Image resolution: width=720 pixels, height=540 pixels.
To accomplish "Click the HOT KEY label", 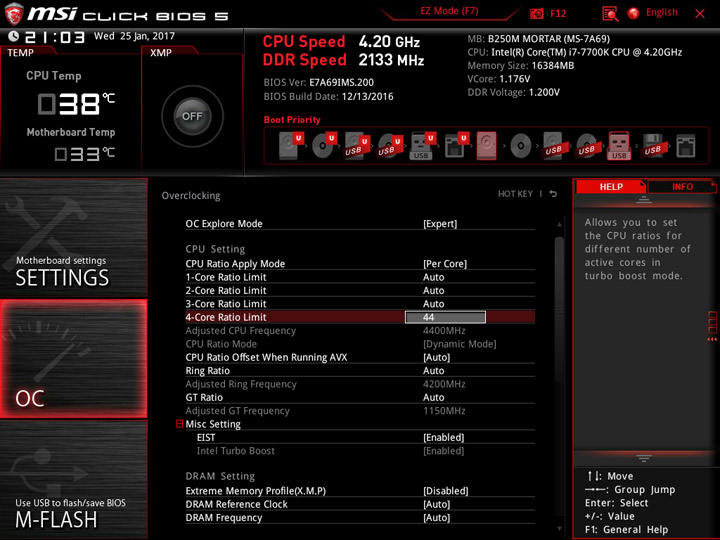I will point(515,194).
